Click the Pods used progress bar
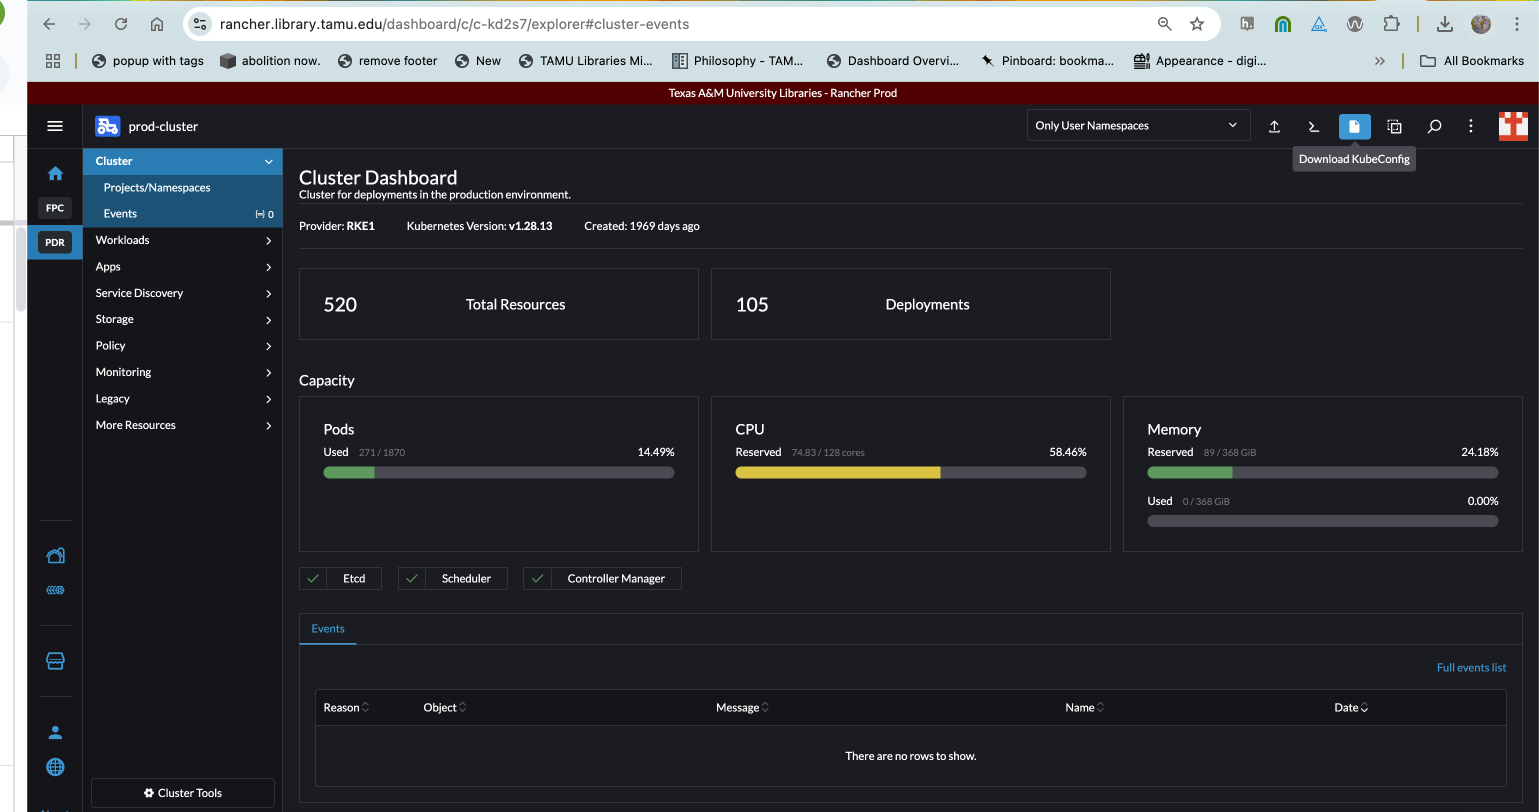This screenshot has height=812, width=1539. (x=499, y=473)
